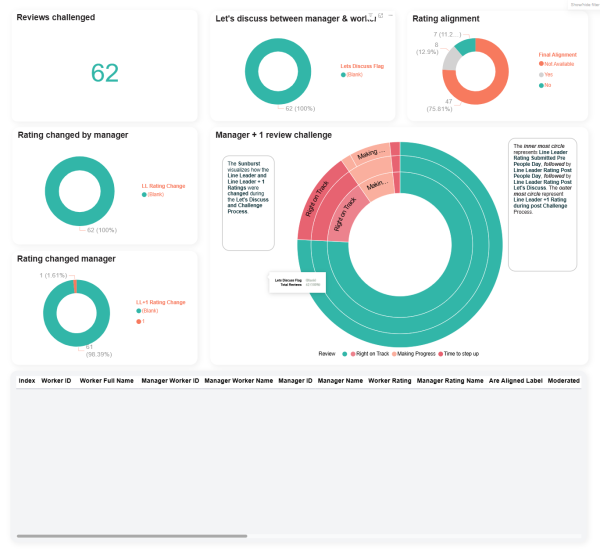Click the No legend marker in Rating alignment

point(541,85)
